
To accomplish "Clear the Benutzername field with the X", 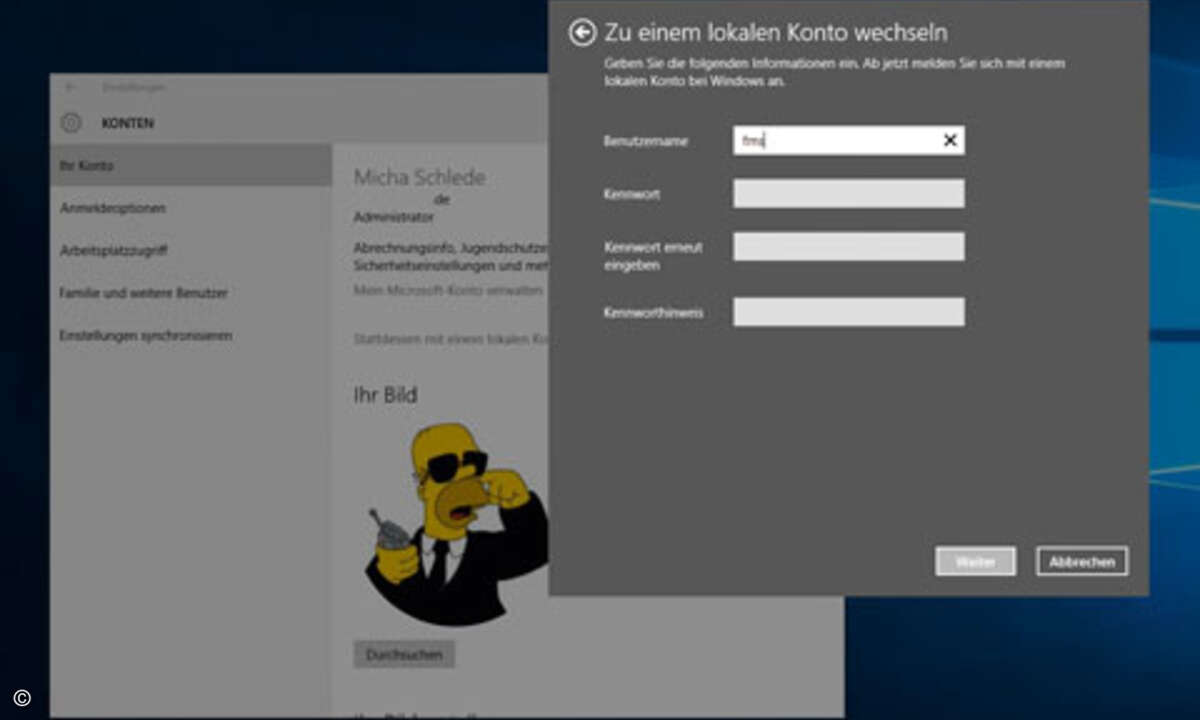I will tap(950, 141).
